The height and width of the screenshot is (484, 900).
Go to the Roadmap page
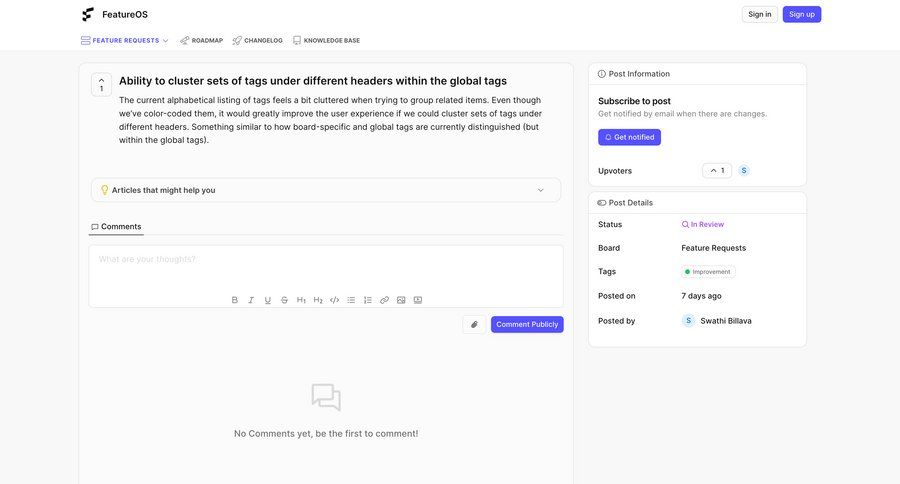(x=201, y=40)
